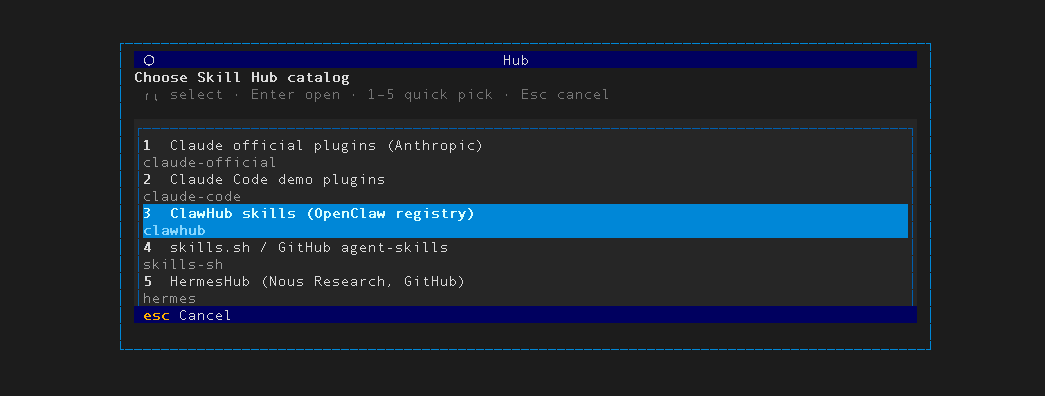Click the number 4 quick-pick marker
The image size is (1045, 396).
tap(147, 247)
